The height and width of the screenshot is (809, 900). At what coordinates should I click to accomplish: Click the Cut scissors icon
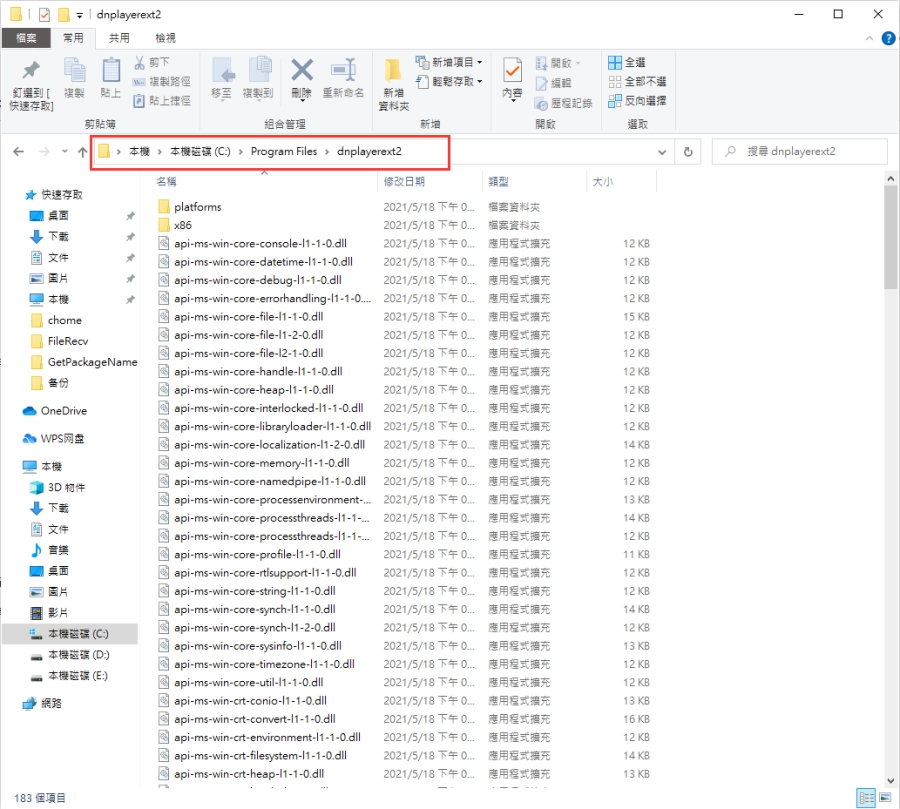tap(139, 62)
